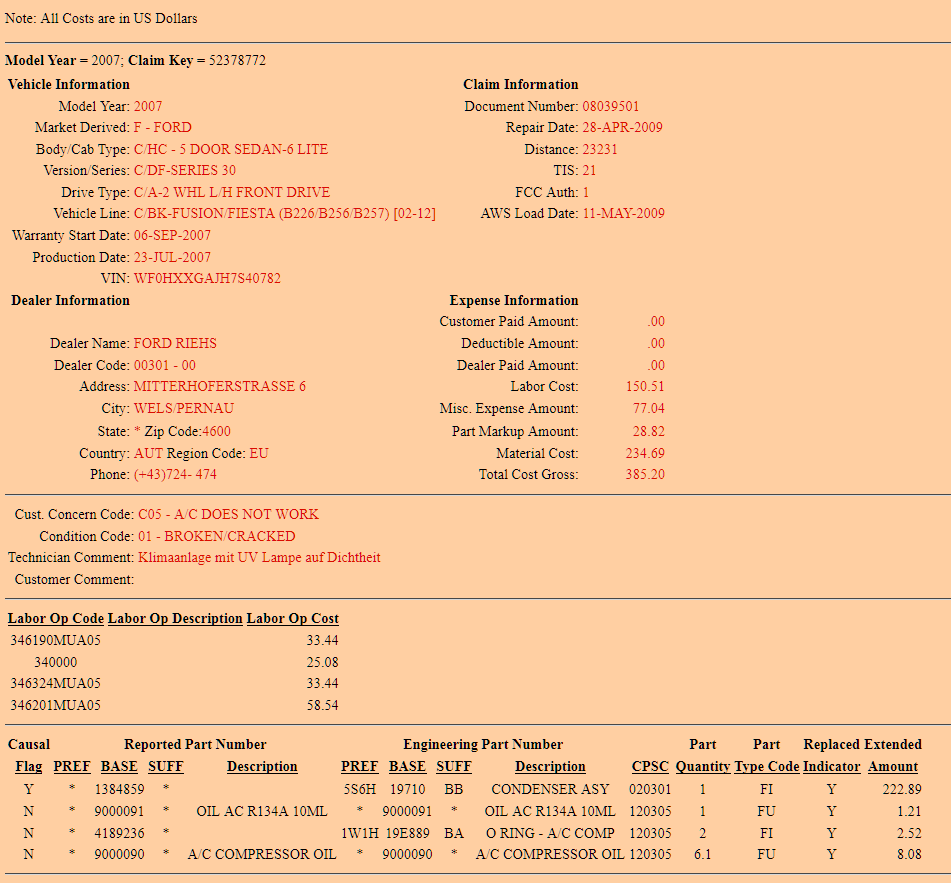The height and width of the screenshot is (883, 951).
Task: Click the Extended Amount column header
Action: click(x=892, y=767)
